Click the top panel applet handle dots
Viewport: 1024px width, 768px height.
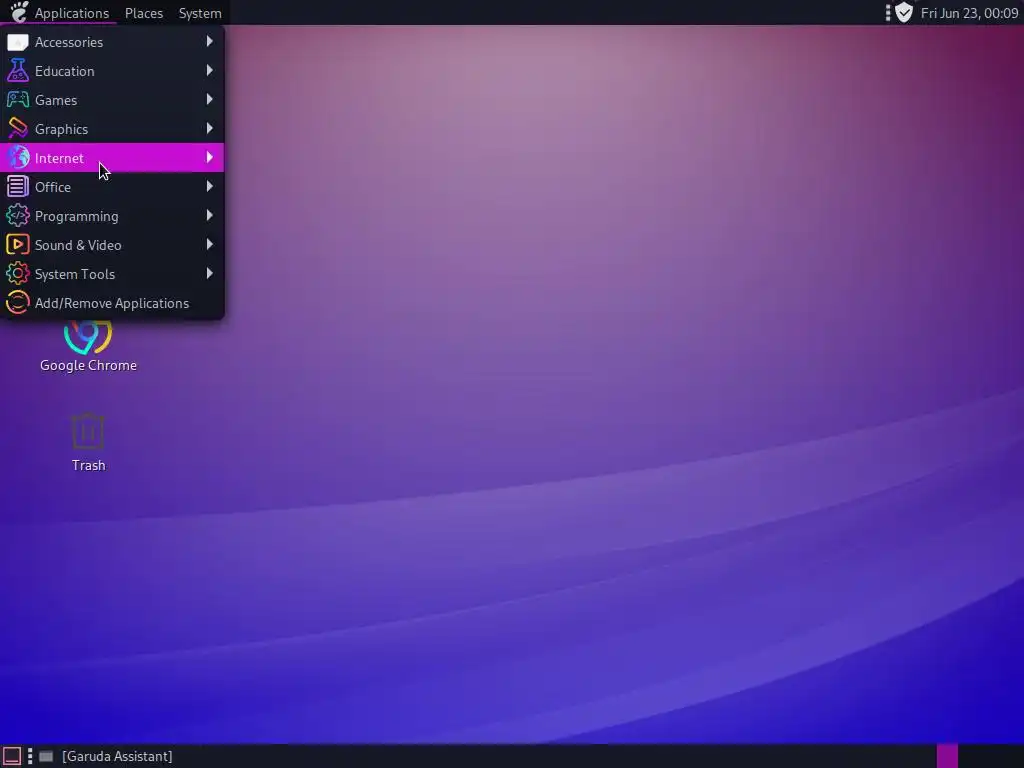[x=888, y=13]
